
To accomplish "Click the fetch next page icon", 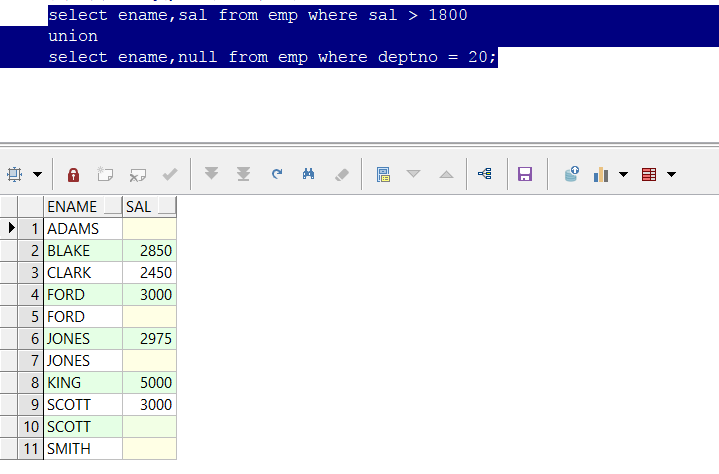I will [x=211, y=173].
